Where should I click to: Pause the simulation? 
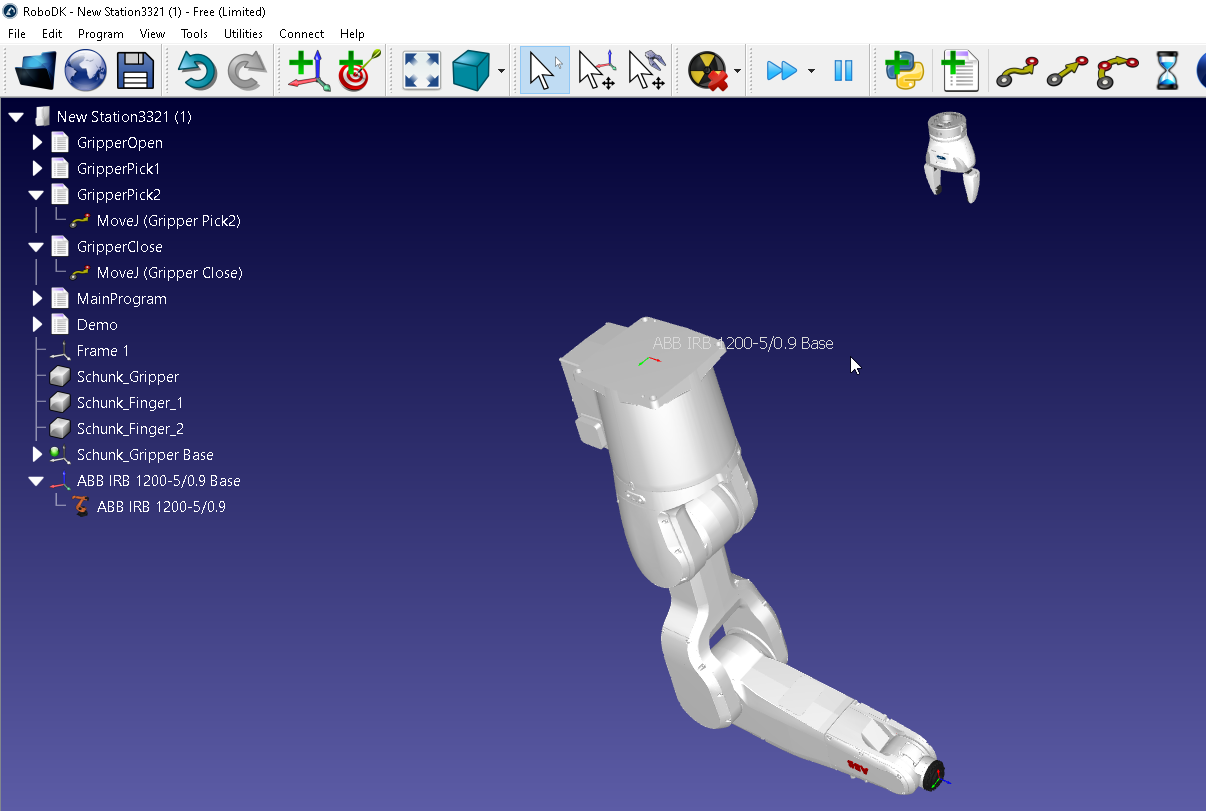843,71
